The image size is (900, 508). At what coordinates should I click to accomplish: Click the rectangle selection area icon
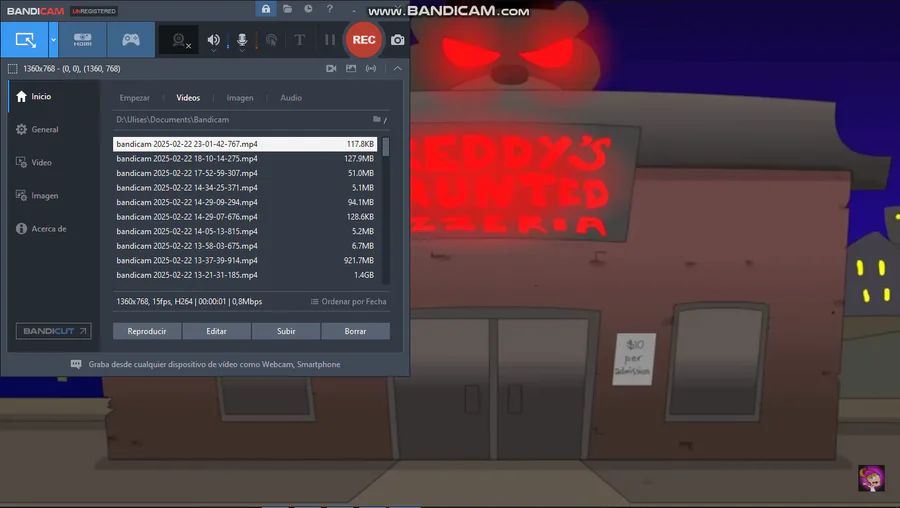(13, 69)
